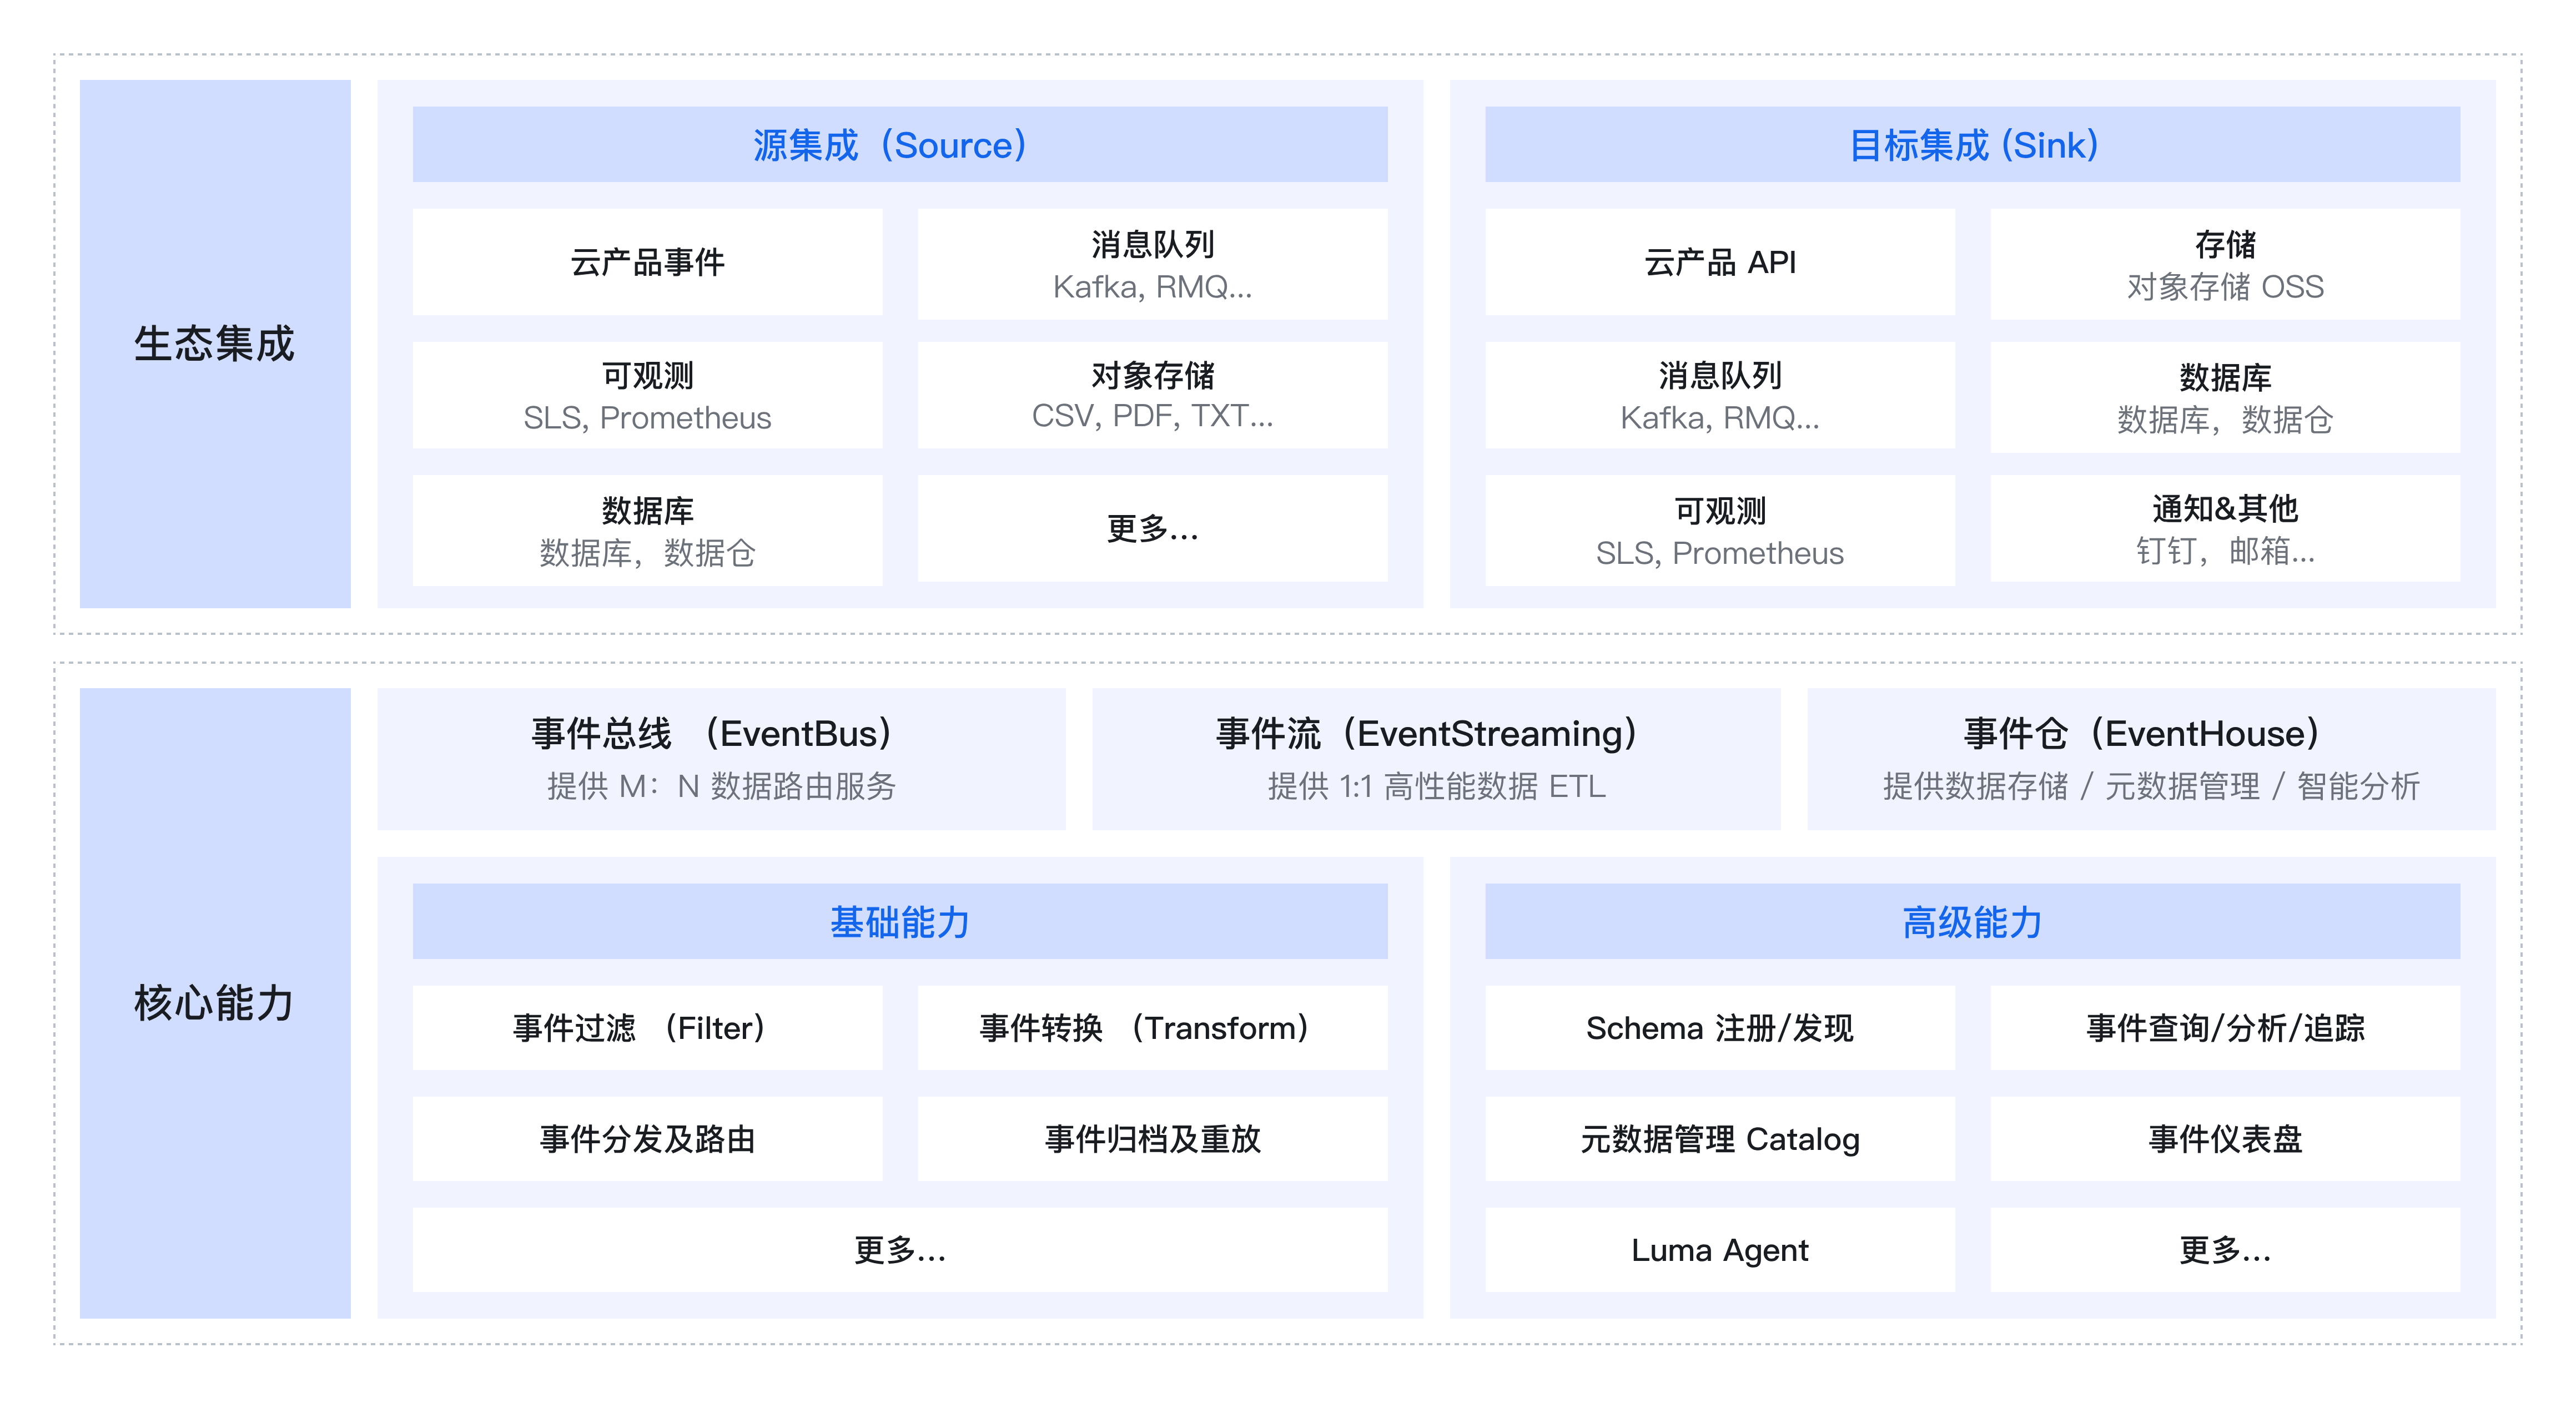Image resolution: width=2576 pixels, height=1403 pixels.
Task: Click the 事件查询/分析/追踪 card
Action: pos(2225,1027)
